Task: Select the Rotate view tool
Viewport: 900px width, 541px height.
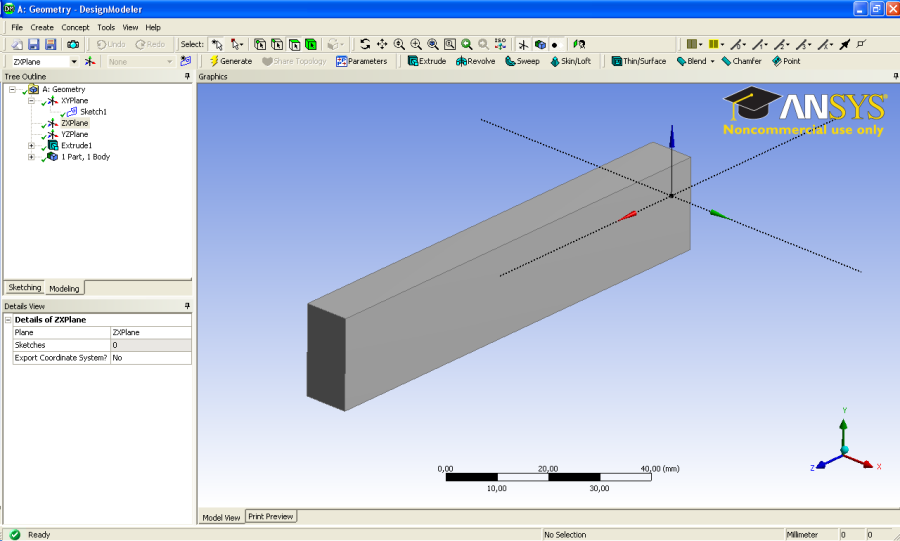Action: (365, 44)
